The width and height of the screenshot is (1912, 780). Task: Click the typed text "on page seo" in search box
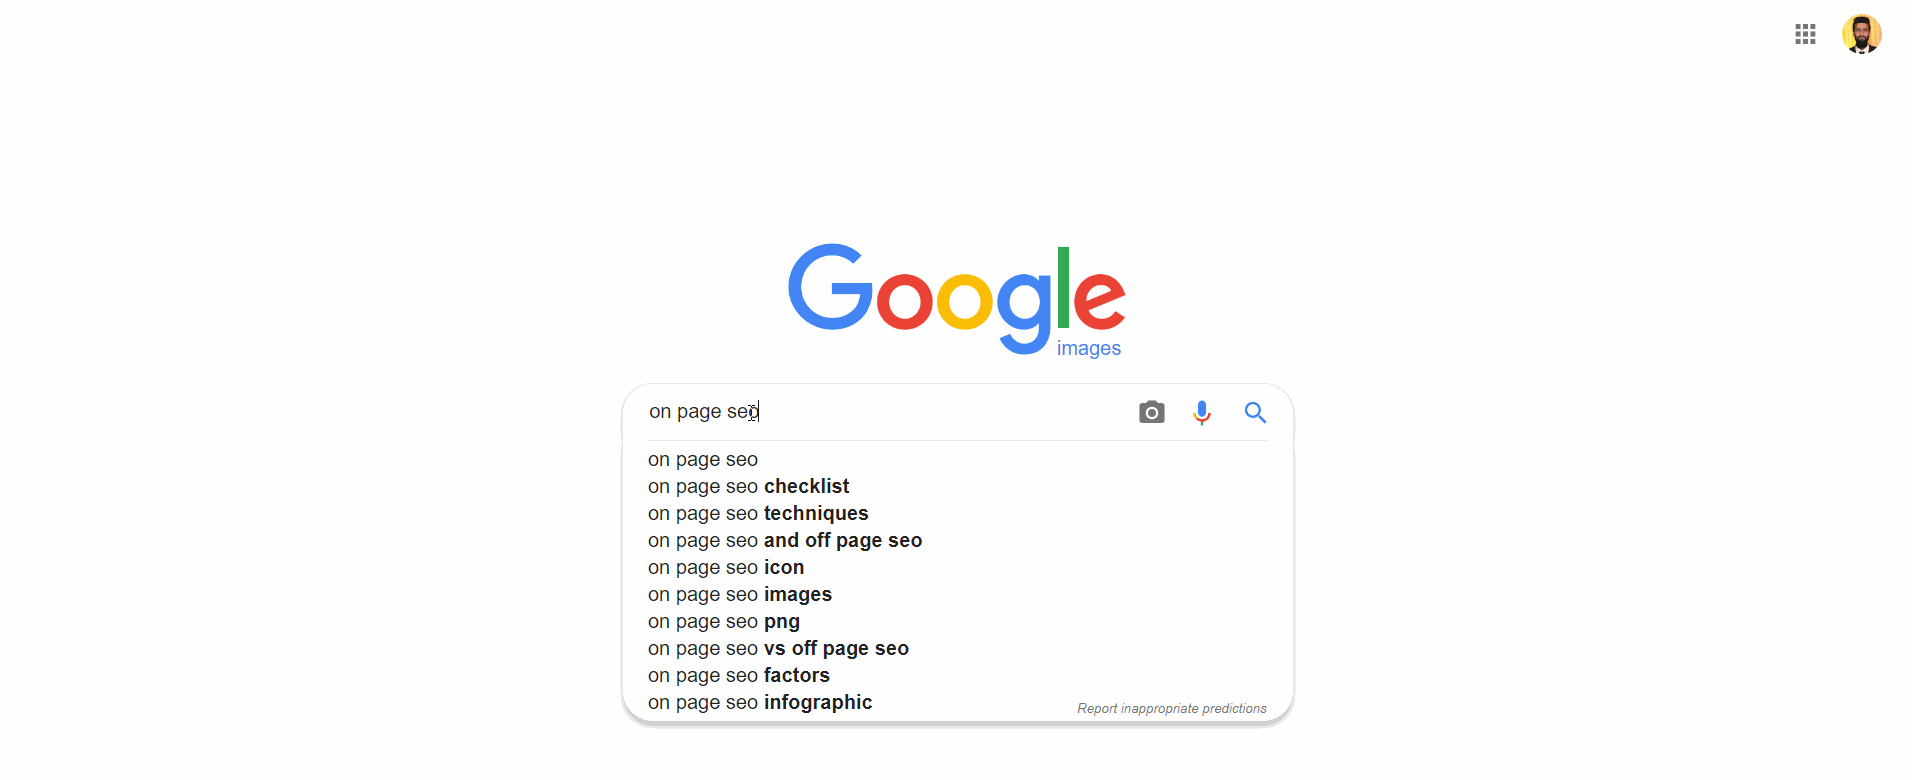(x=700, y=412)
